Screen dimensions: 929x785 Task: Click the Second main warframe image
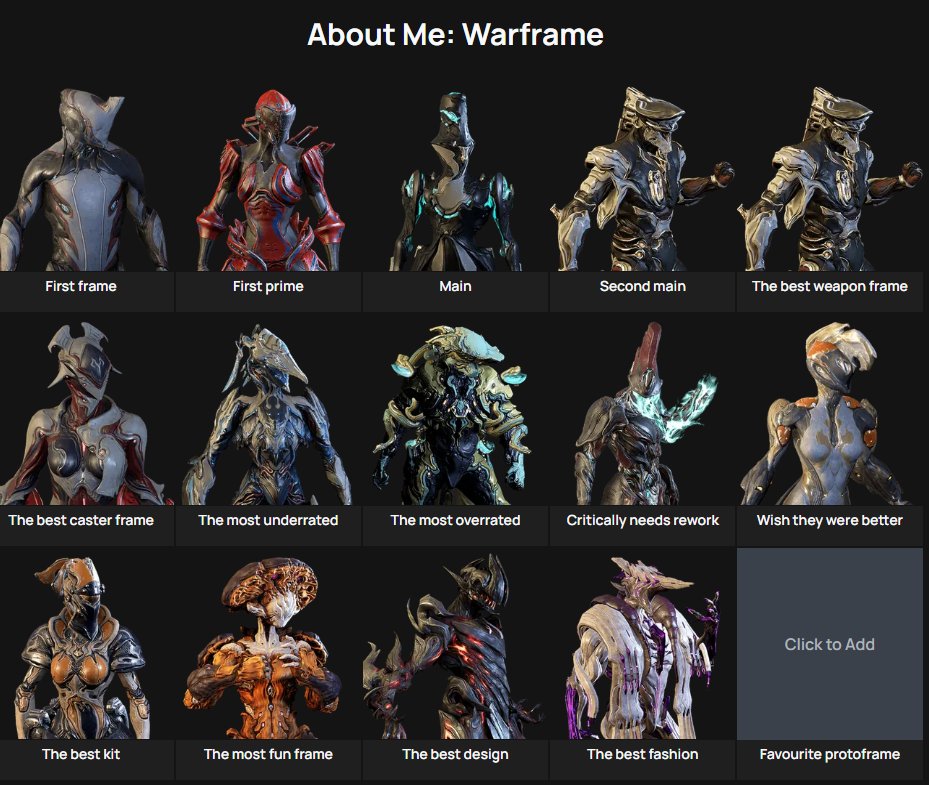point(642,178)
